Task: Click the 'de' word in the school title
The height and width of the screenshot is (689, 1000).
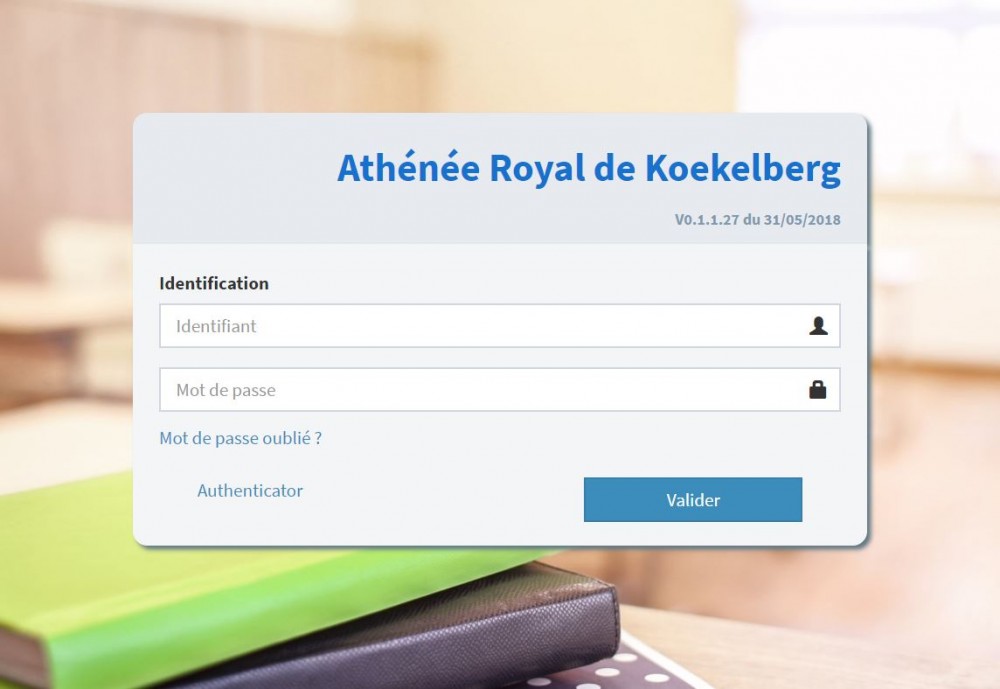Action: [615, 168]
